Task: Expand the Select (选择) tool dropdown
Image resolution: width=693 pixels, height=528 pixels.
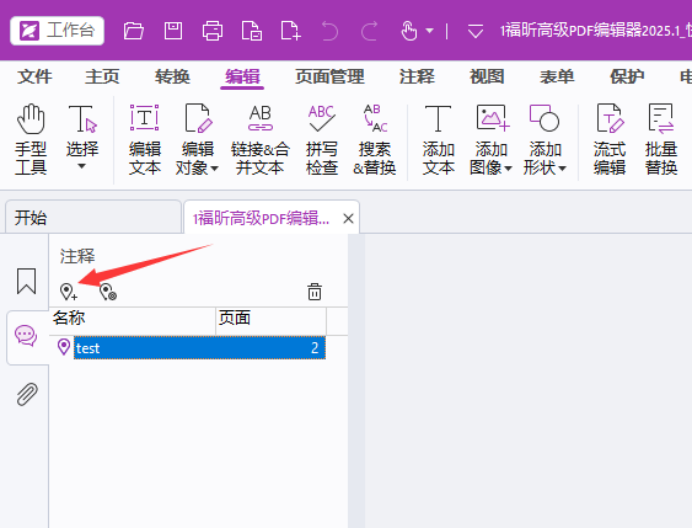Action: click(x=82, y=166)
